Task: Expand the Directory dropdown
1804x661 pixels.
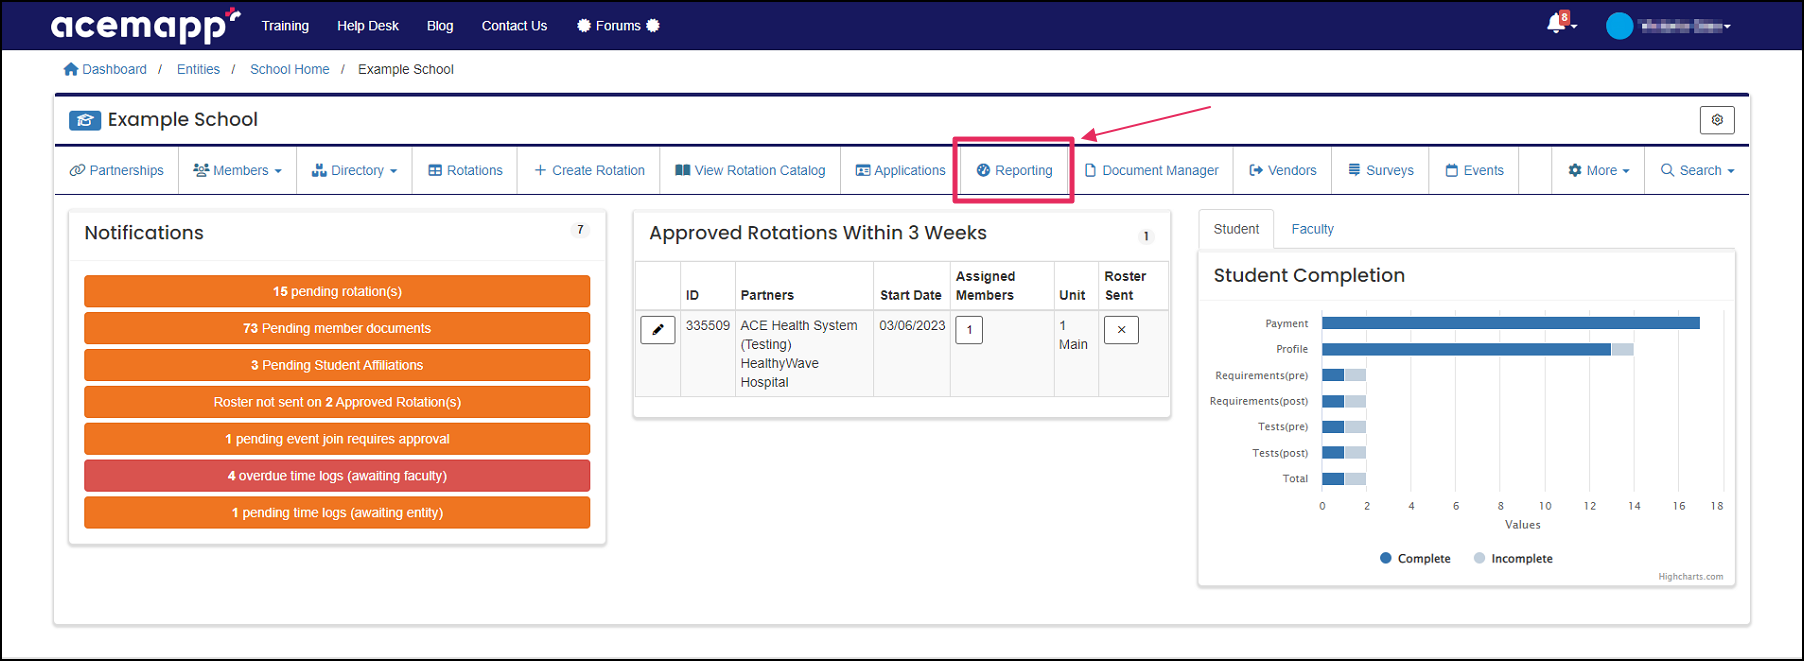Action: click(x=354, y=170)
